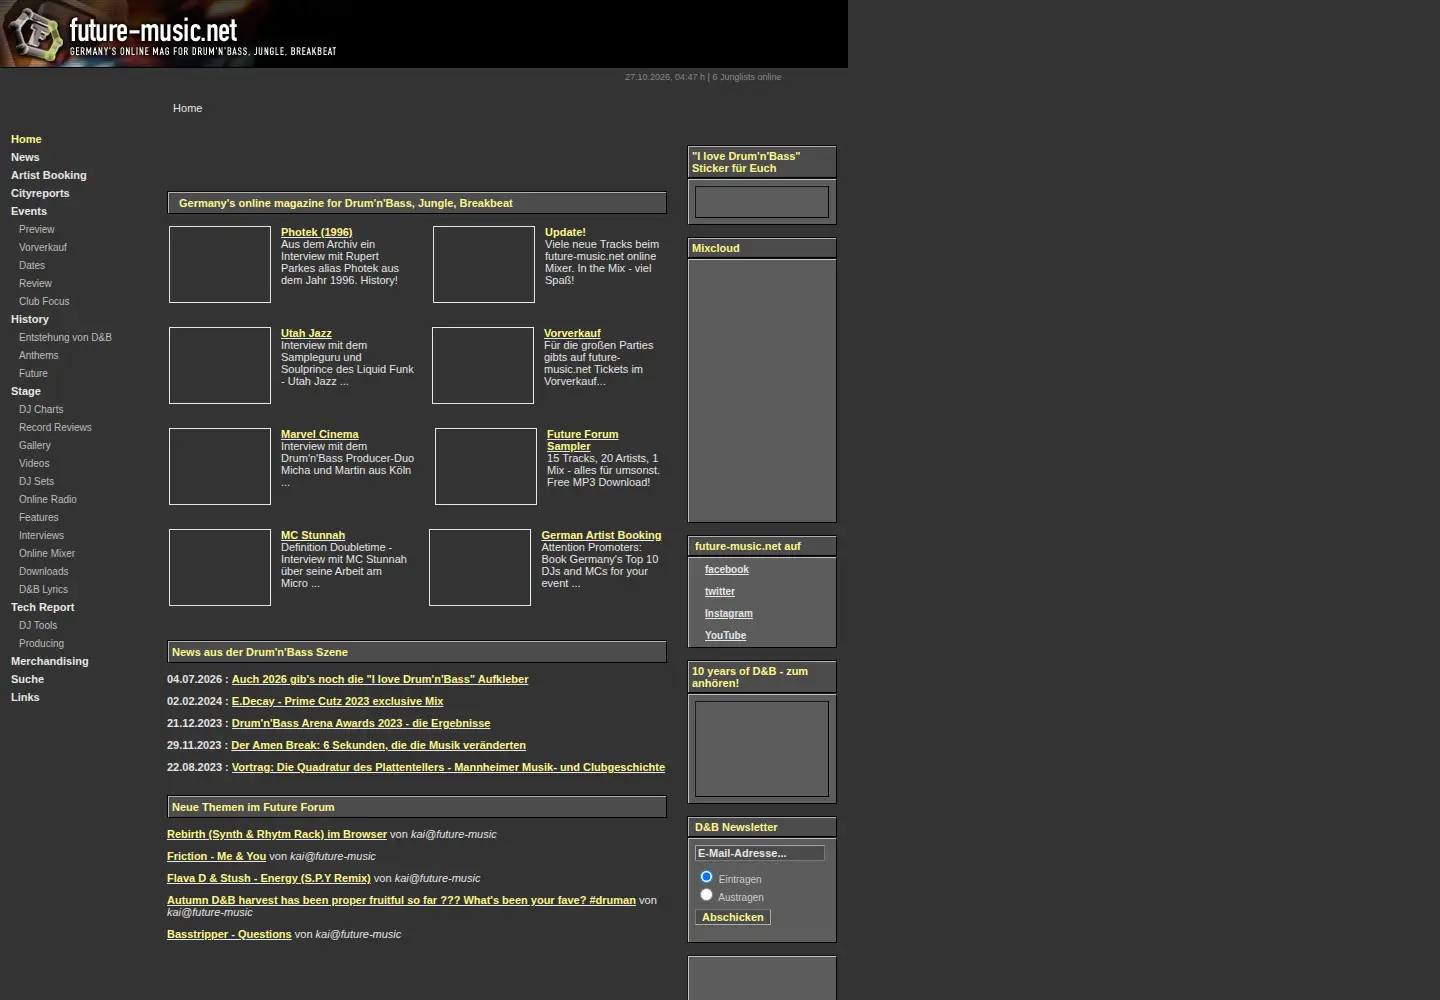Open Vorverkauf in sidebar submenu
Screen dimensions: 1440x1000
pyautogui.click(x=43, y=247)
